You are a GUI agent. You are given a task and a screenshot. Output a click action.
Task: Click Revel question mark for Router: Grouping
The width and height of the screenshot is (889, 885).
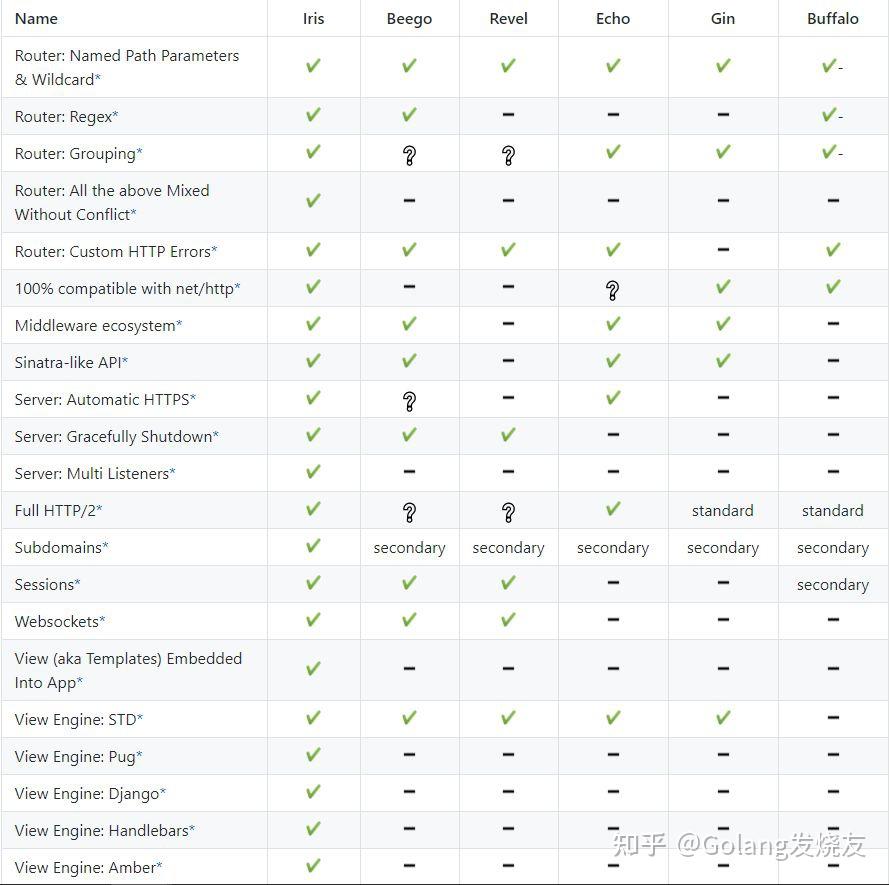pyautogui.click(x=508, y=155)
